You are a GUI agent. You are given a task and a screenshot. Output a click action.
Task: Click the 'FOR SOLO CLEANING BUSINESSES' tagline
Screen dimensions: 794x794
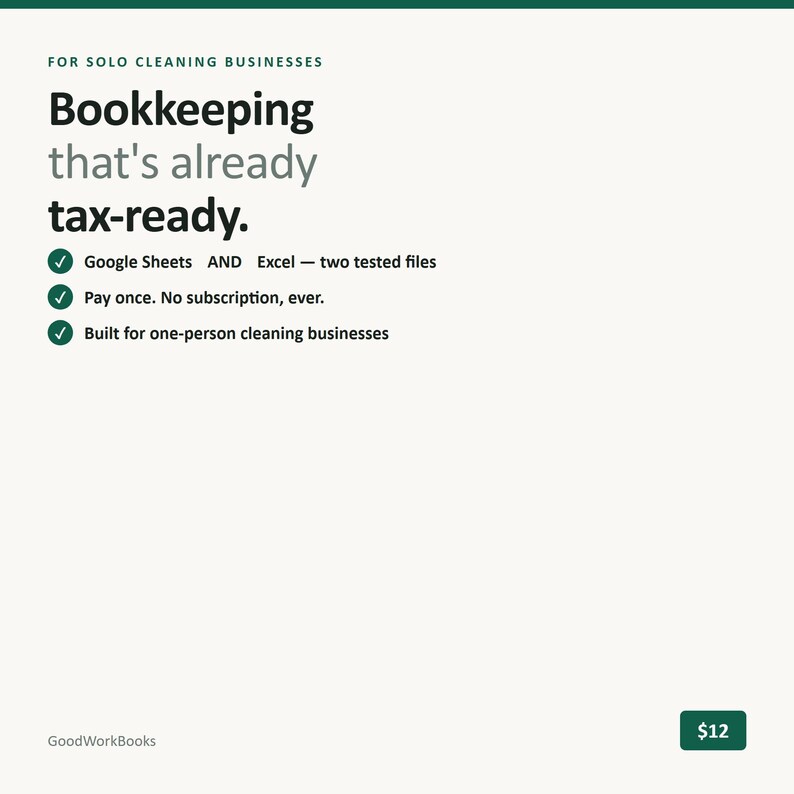(185, 62)
